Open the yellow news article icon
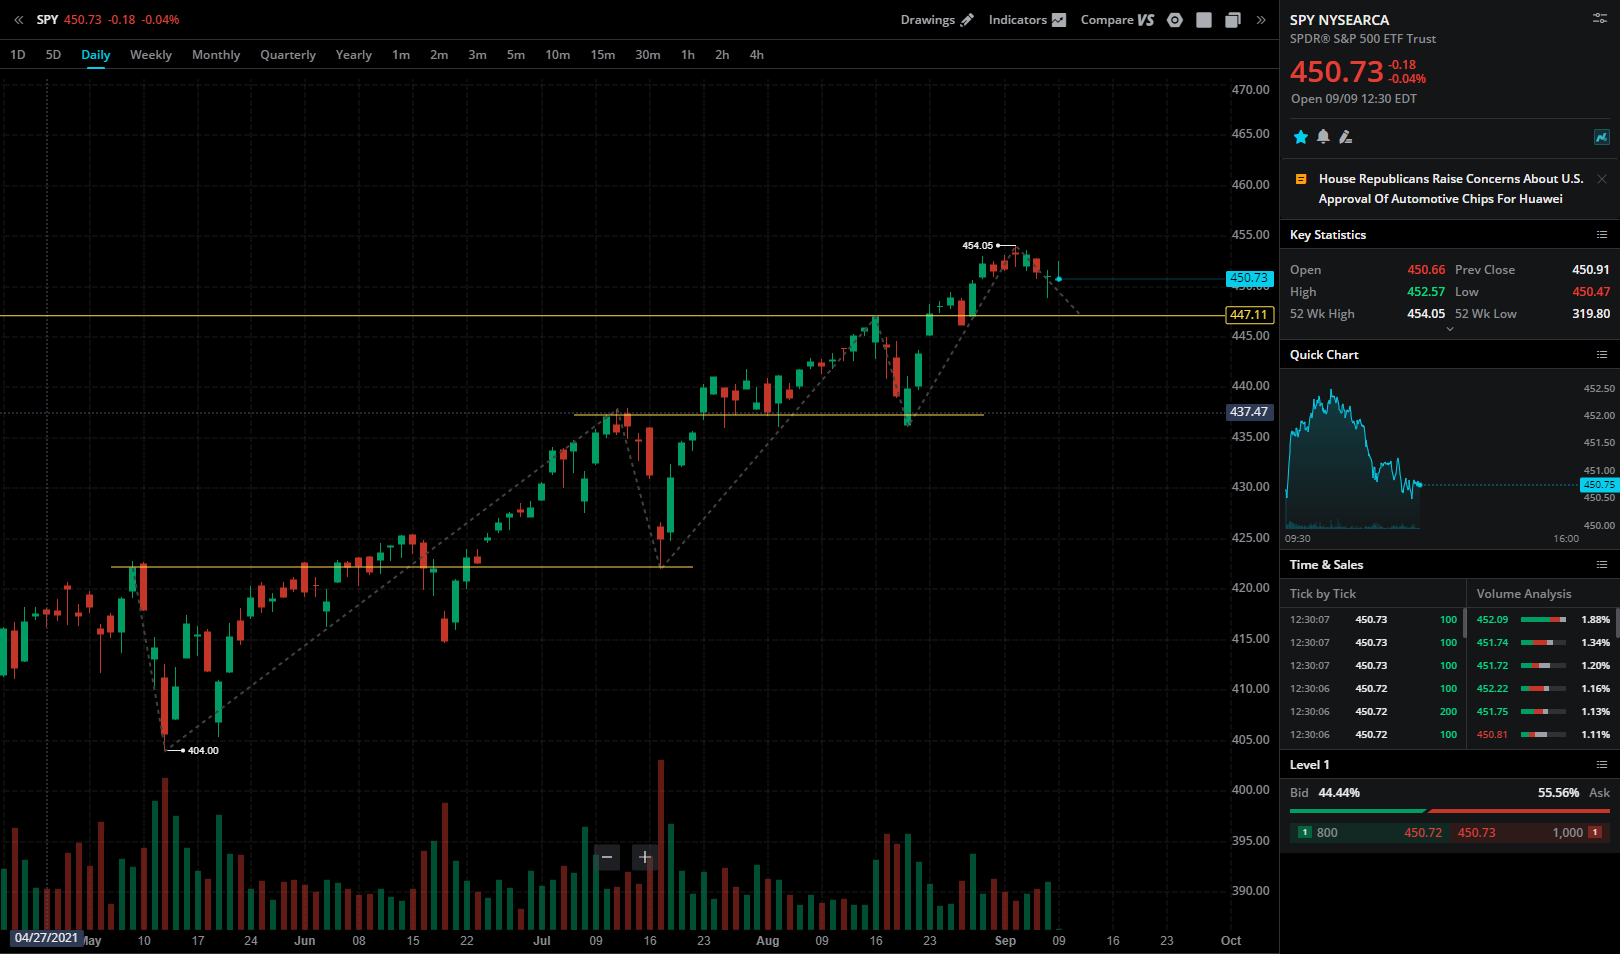This screenshot has width=1620, height=954. tap(1301, 179)
